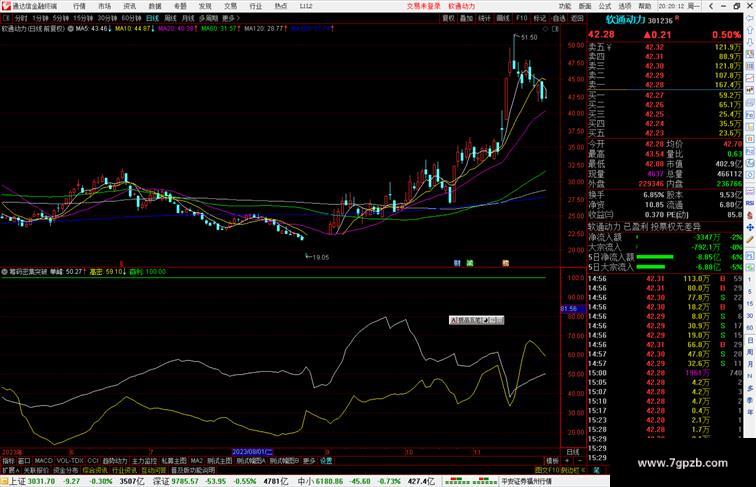Select 主力监控 indicator tab
Viewport: 756px width, 487px height.
click(144, 461)
